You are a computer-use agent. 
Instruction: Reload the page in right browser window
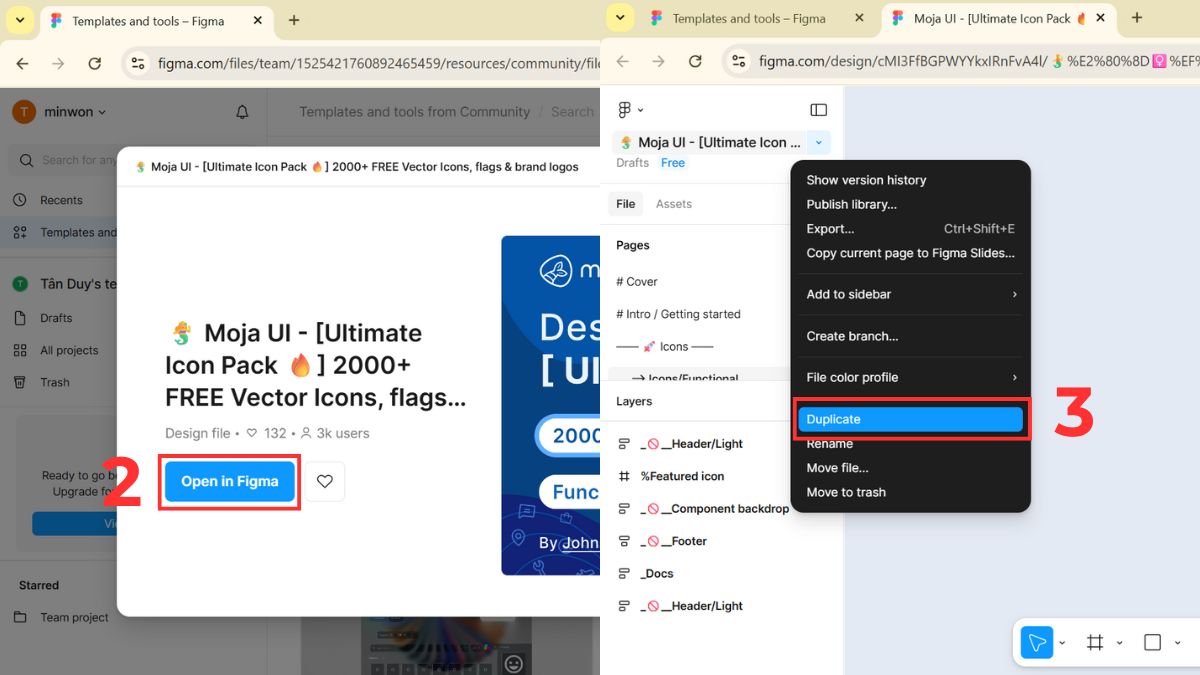[x=696, y=61]
